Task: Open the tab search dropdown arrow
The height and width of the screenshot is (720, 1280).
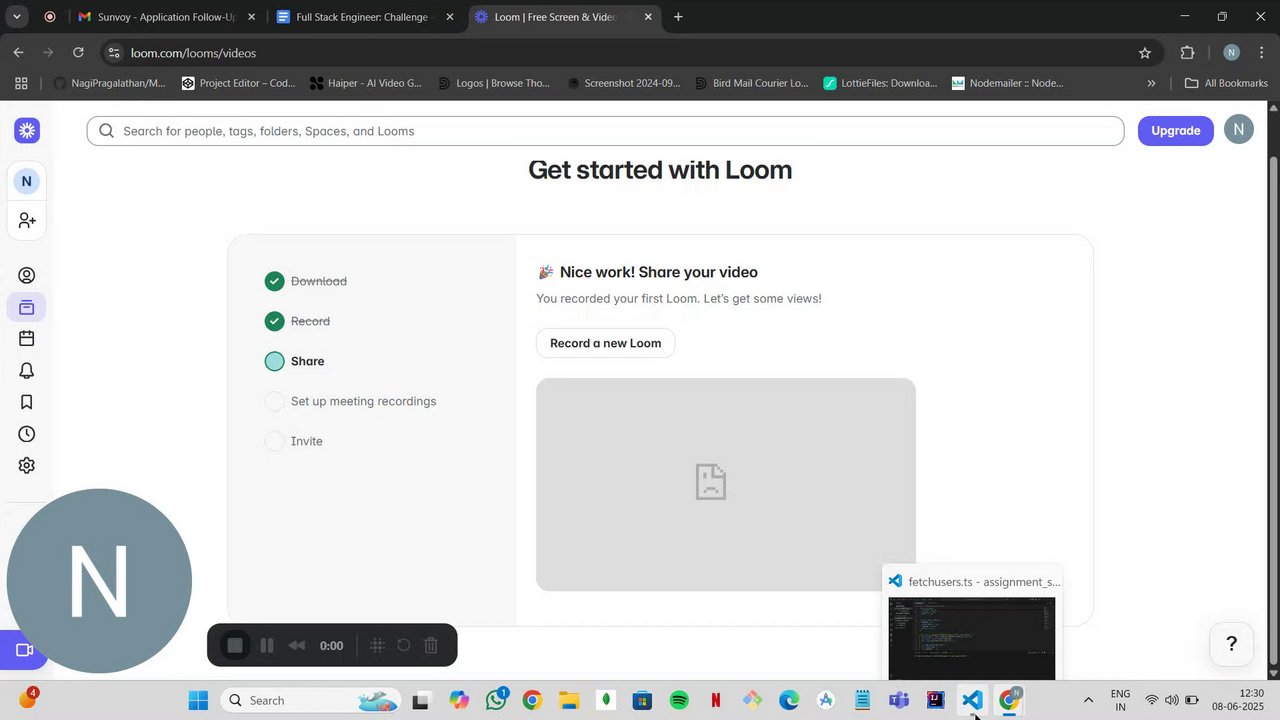Action: (17, 17)
